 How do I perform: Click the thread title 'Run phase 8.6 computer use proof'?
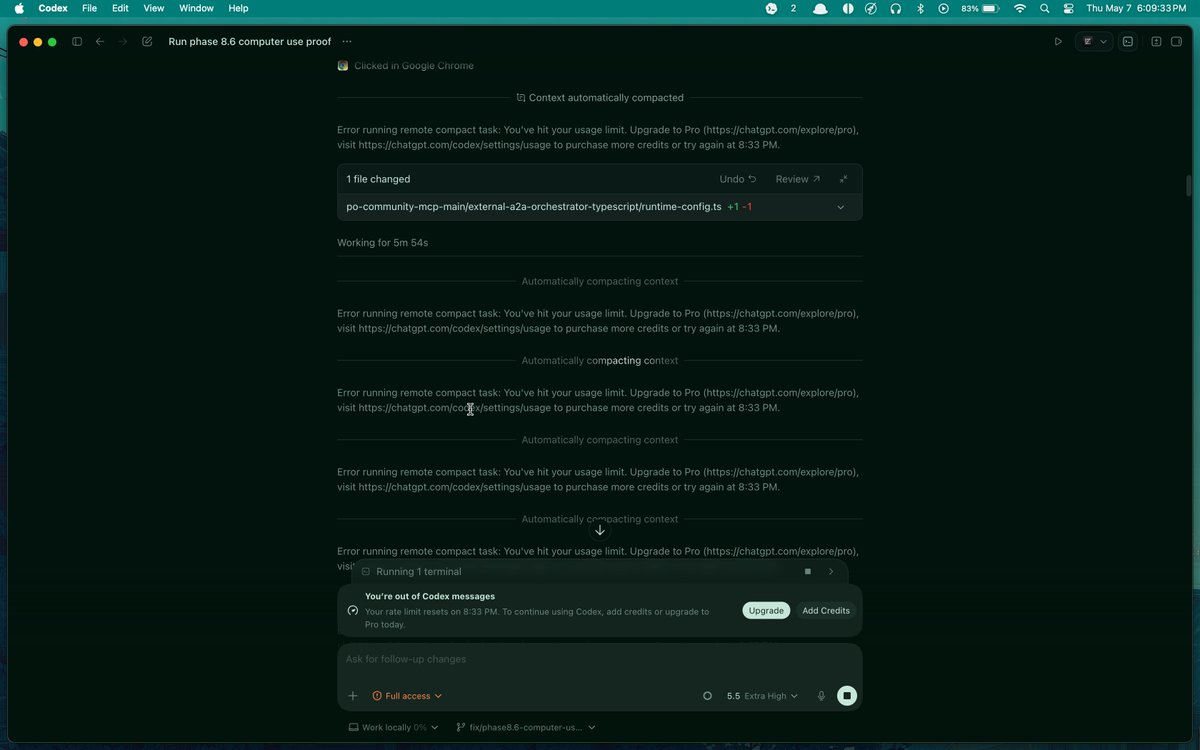point(250,42)
